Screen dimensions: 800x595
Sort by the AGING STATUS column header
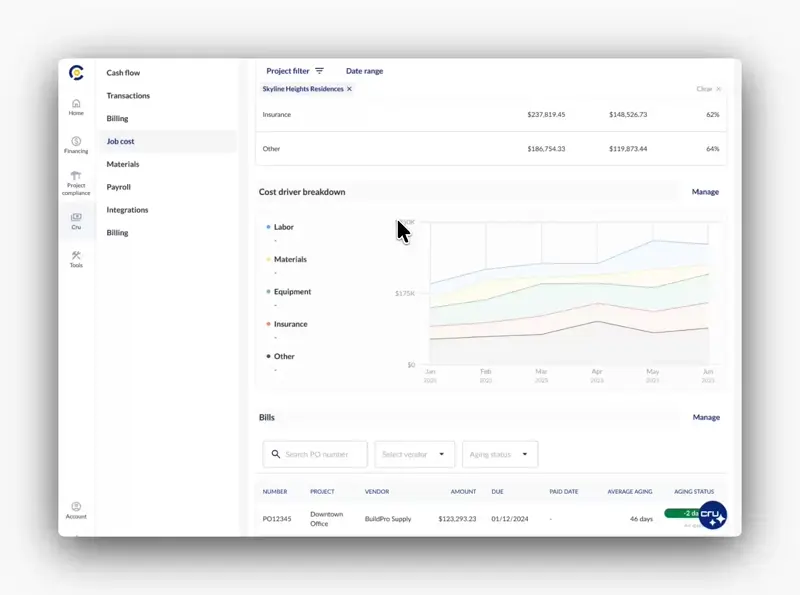[x=694, y=491]
